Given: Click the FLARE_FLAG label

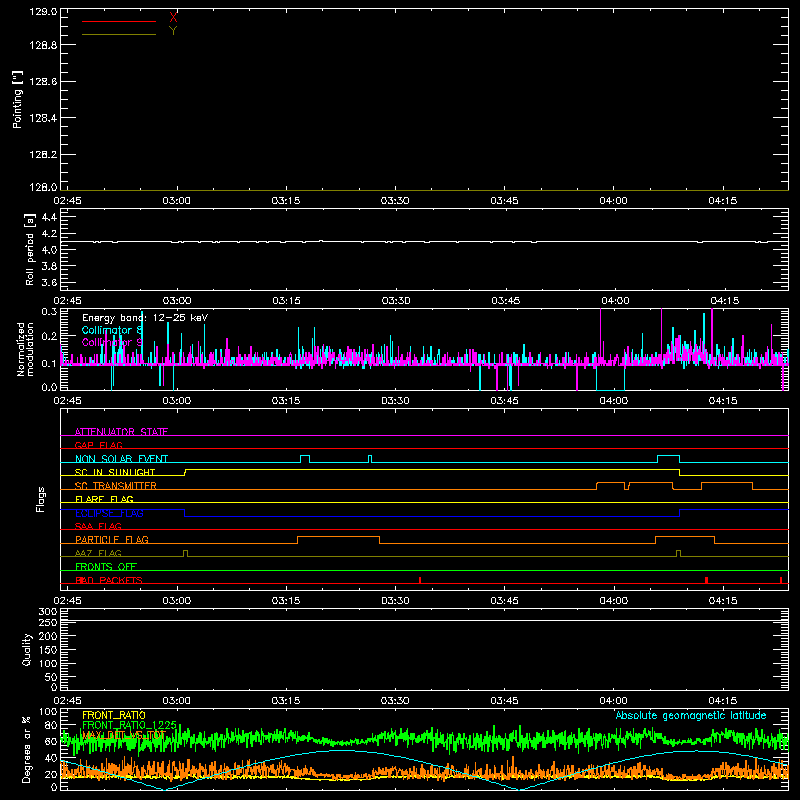Looking at the screenshot, I should point(104,499).
